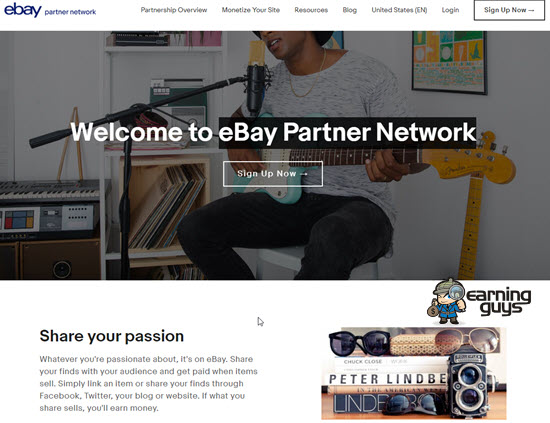Viewport: 550px width, 423px height.
Task: Click the Share your passion heading
Action: 112,336
